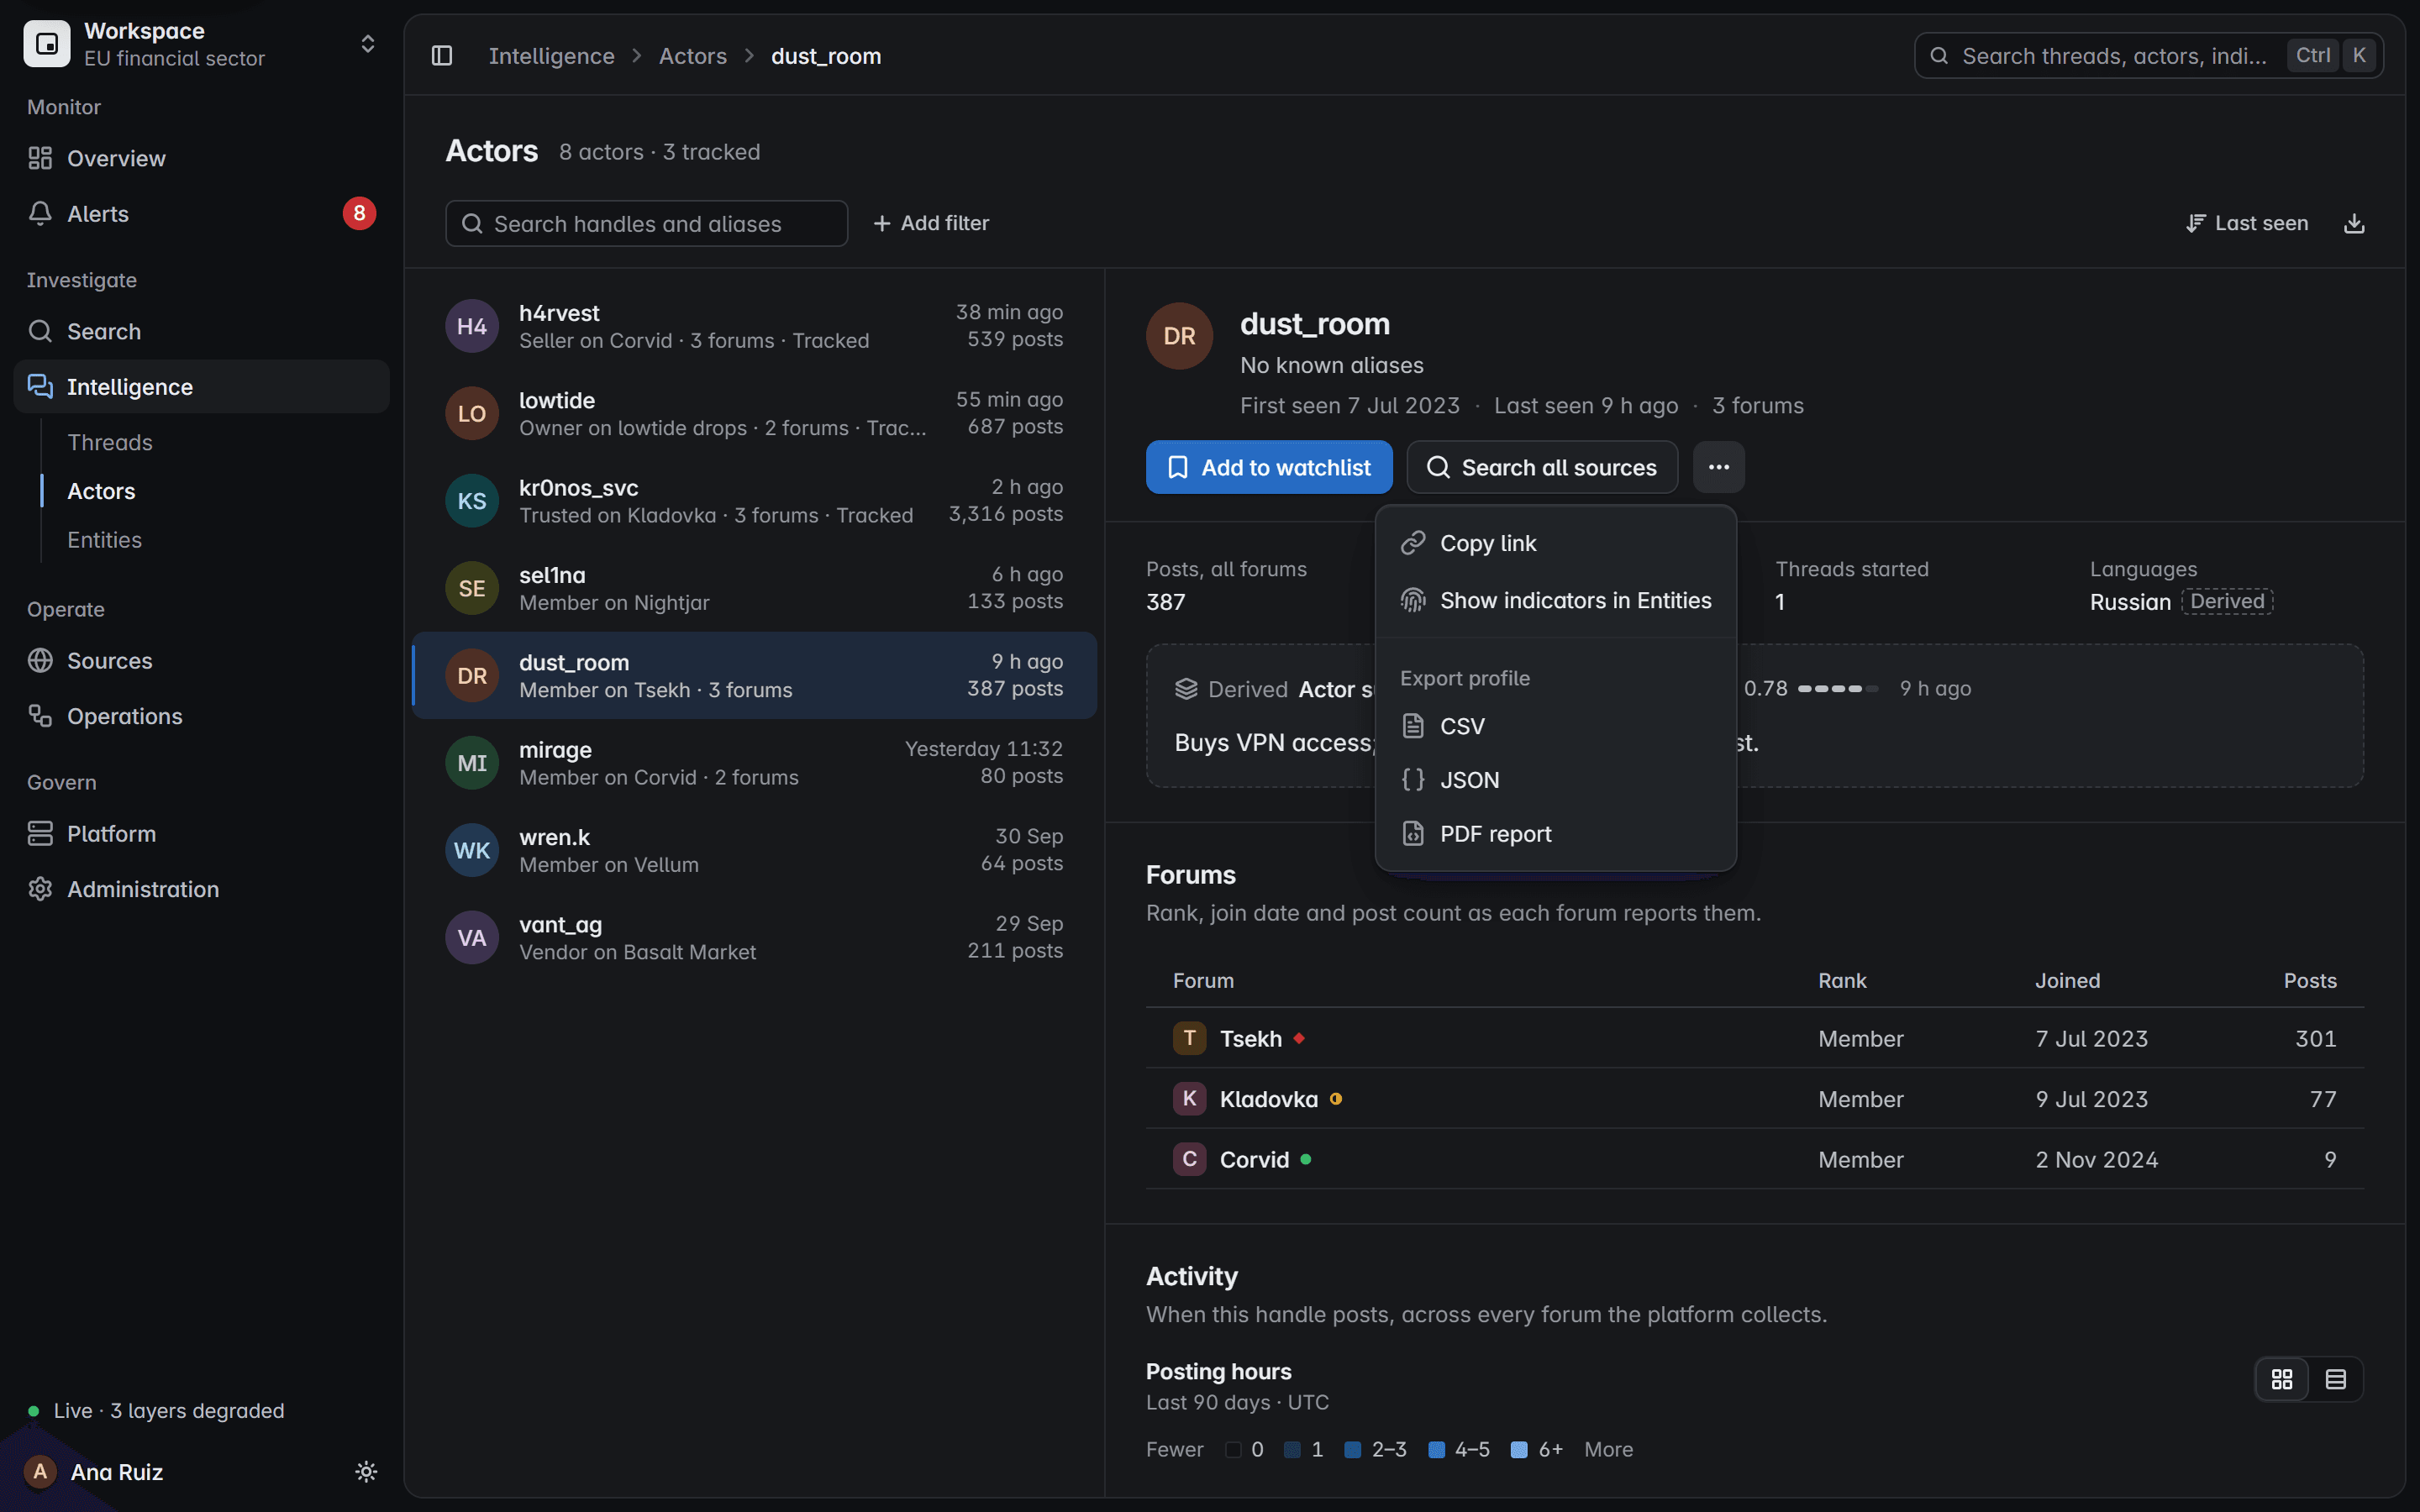This screenshot has height=1512, width=2420.
Task: Click the Live layers degraded status
Action: click(156, 1411)
